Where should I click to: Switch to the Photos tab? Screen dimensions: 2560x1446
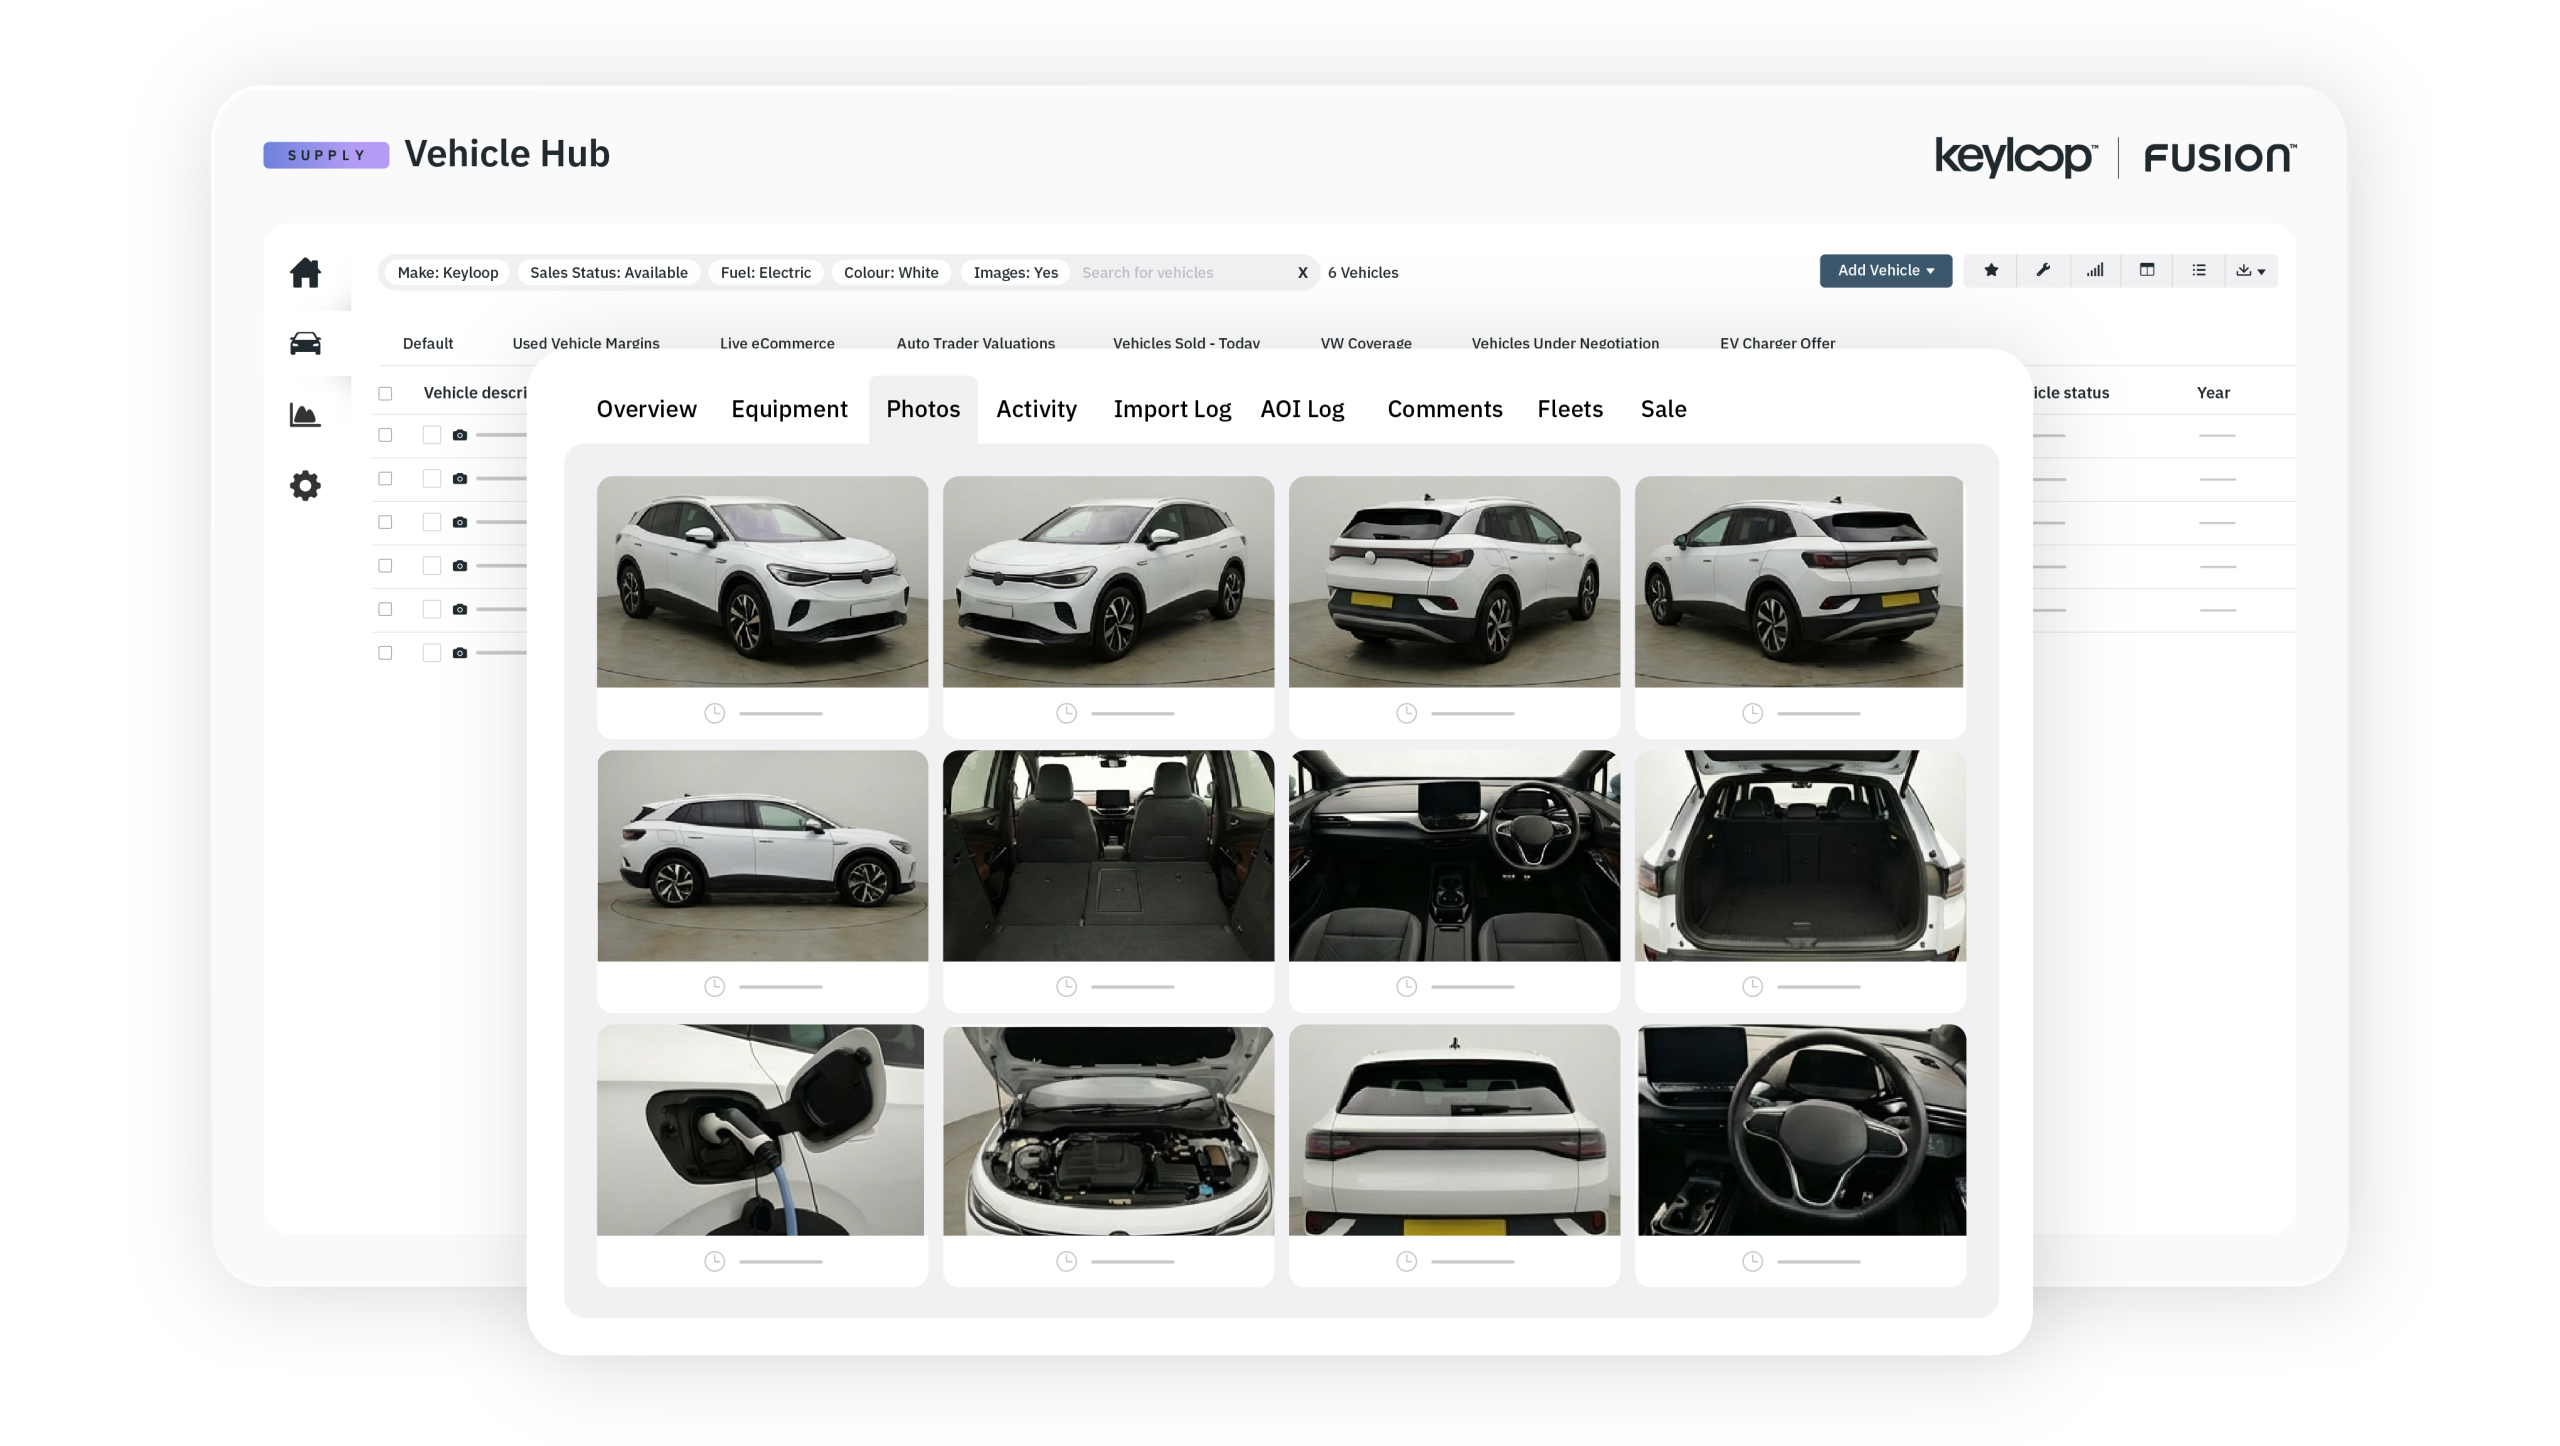(x=923, y=409)
